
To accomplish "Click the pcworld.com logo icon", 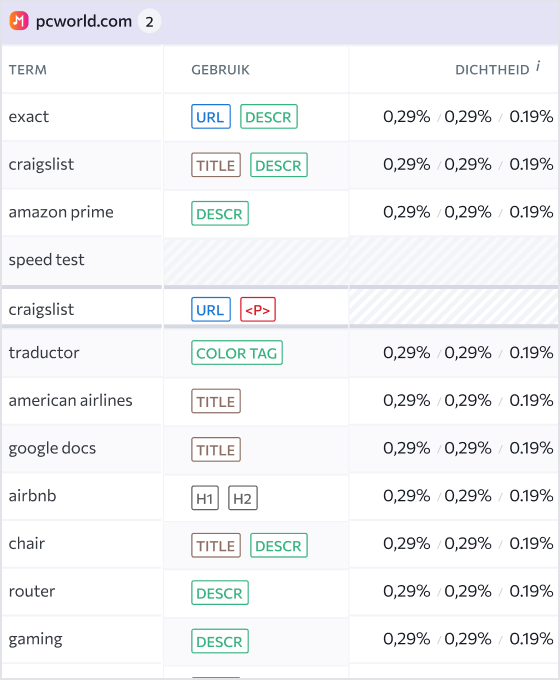I will coord(19,21).
